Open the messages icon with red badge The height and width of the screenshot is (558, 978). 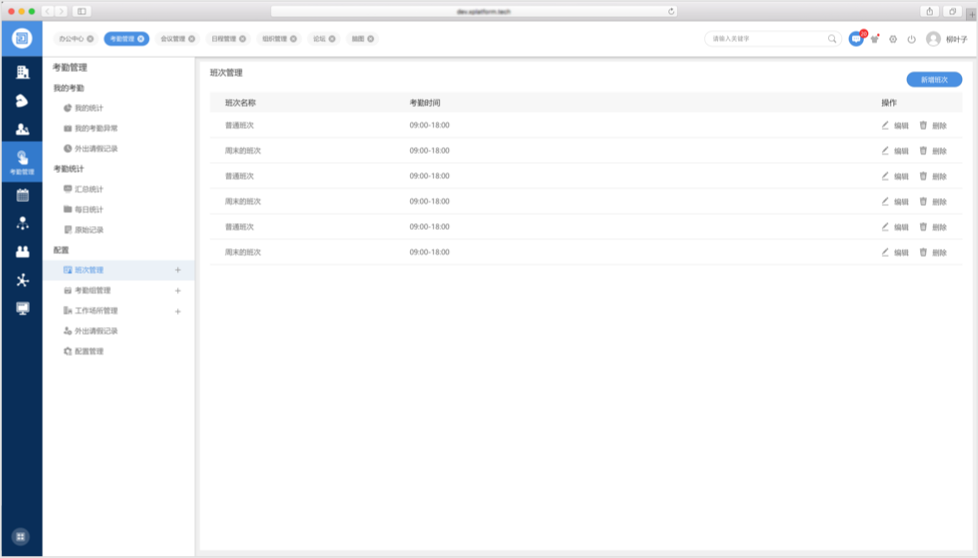pos(856,39)
